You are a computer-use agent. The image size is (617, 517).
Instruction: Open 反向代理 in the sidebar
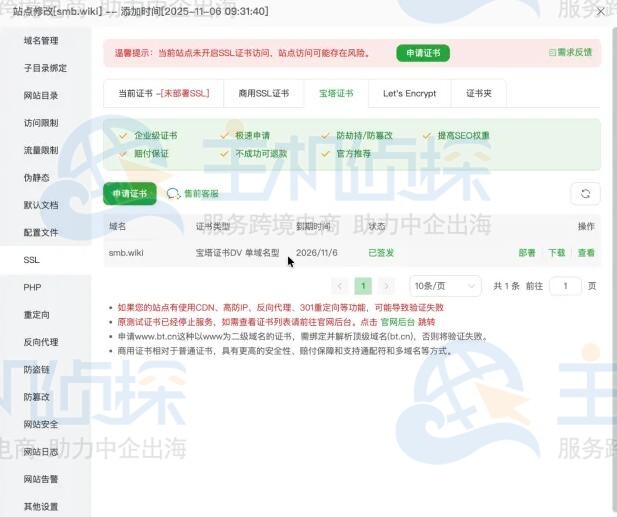[41, 342]
